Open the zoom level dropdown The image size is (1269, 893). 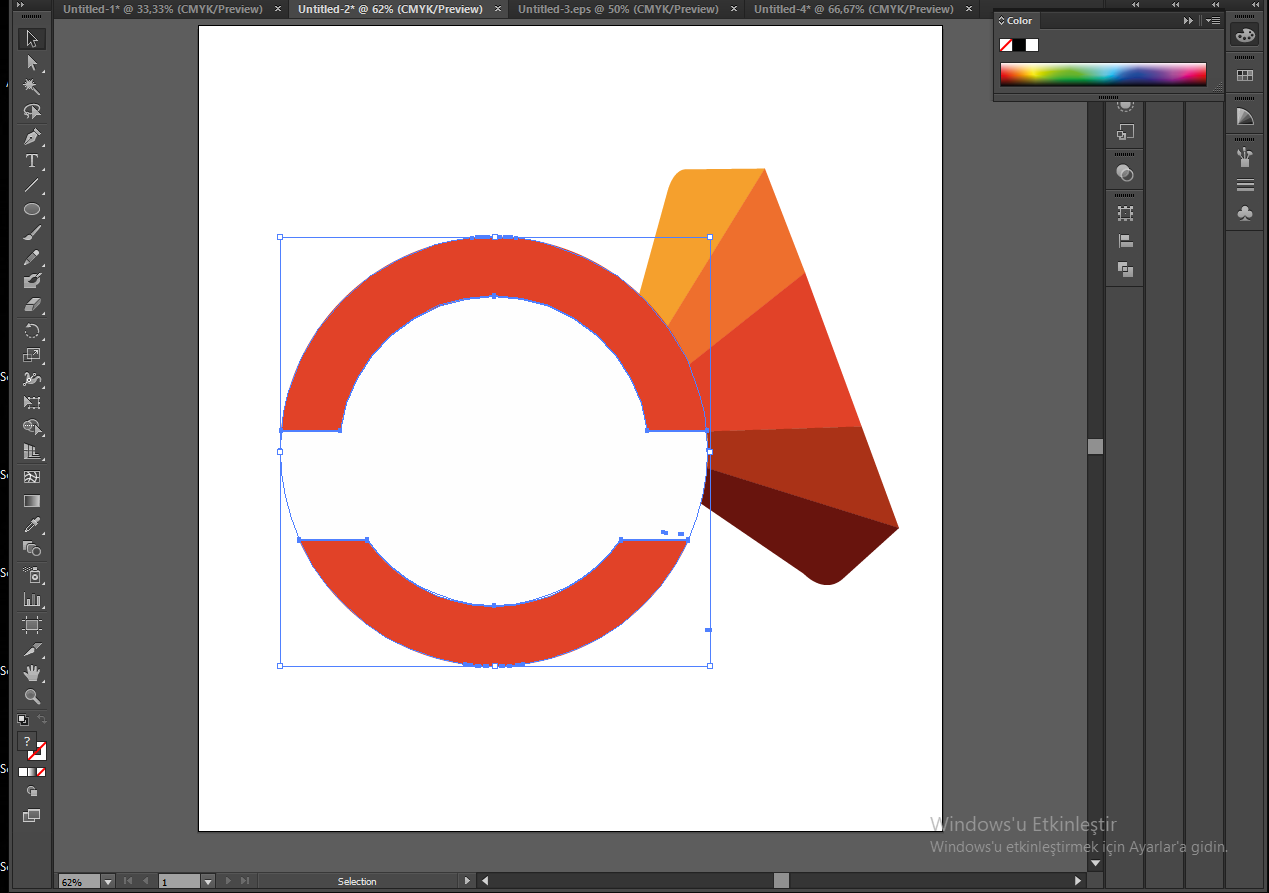click(x=107, y=882)
